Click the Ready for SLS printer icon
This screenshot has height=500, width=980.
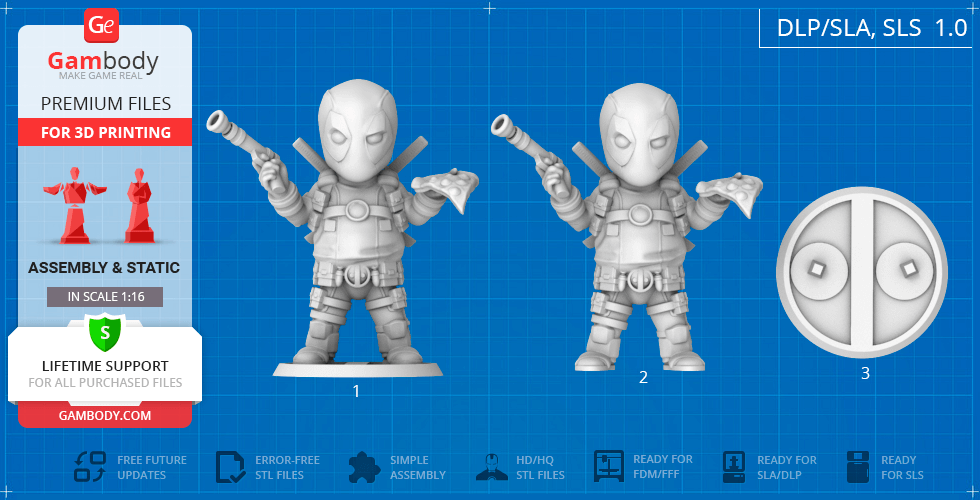(x=858, y=467)
